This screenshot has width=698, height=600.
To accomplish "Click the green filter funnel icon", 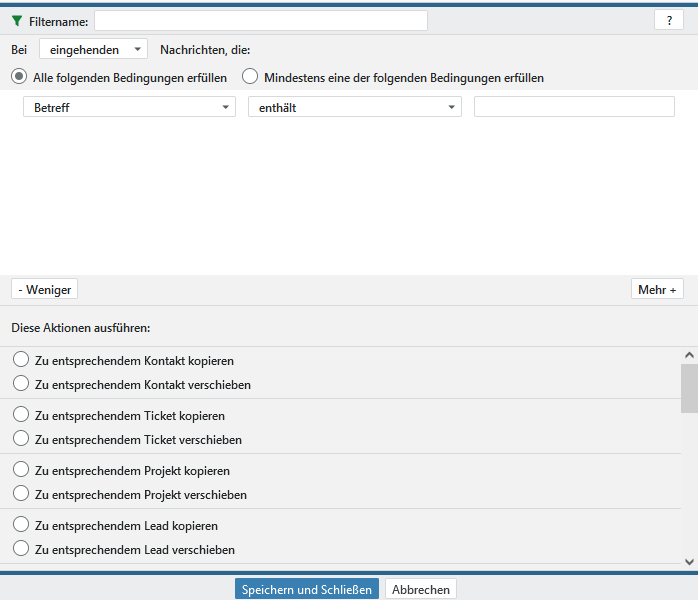I will [16, 21].
